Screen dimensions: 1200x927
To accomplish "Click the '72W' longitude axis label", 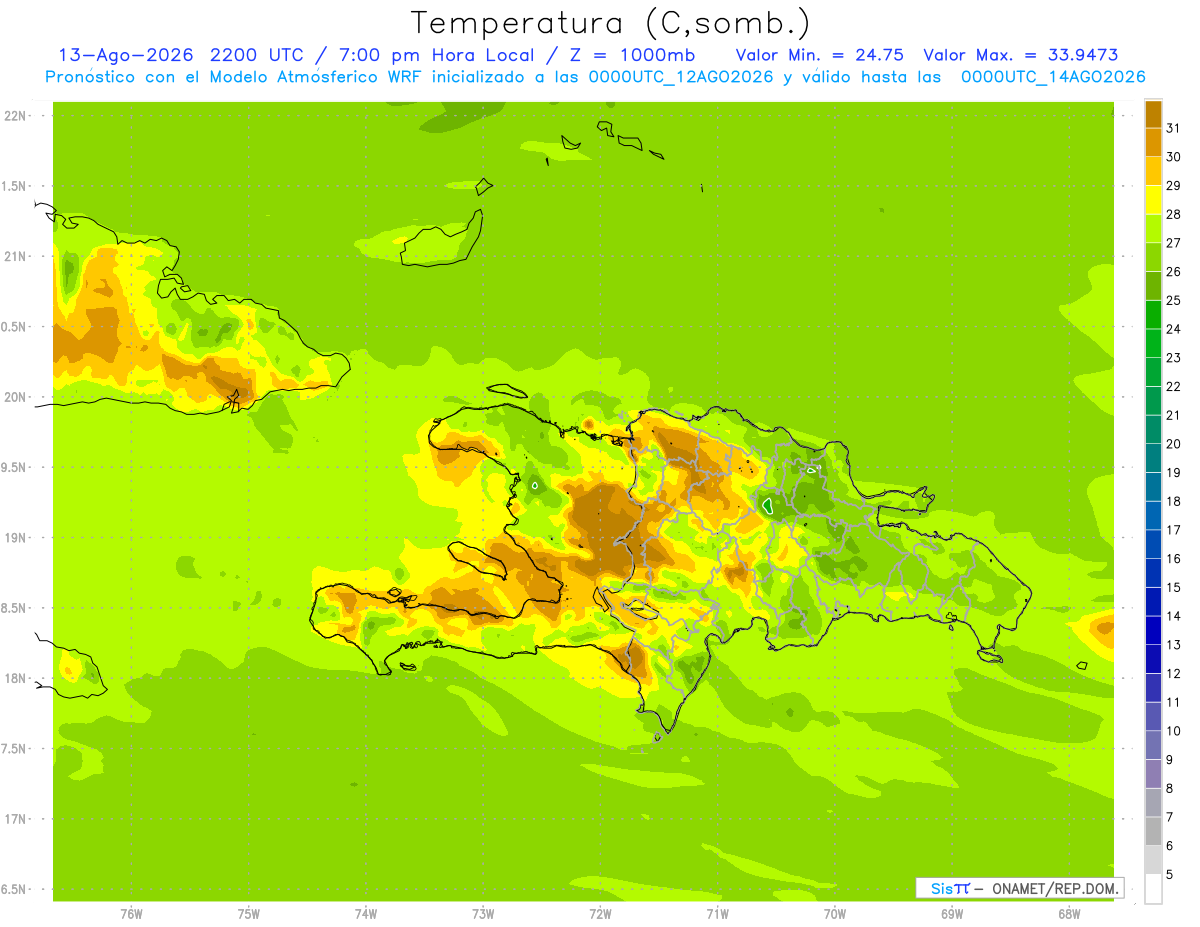I will coord(600,914).
